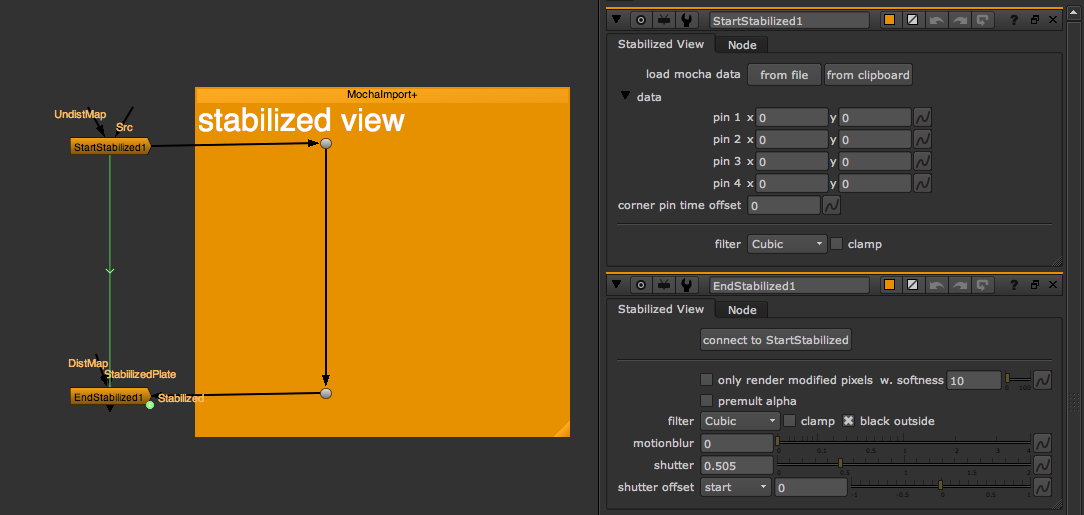Enable clamp checkbox in EndStabilized1 panel
Screen dimensions: 1084x515
[789, 420]
